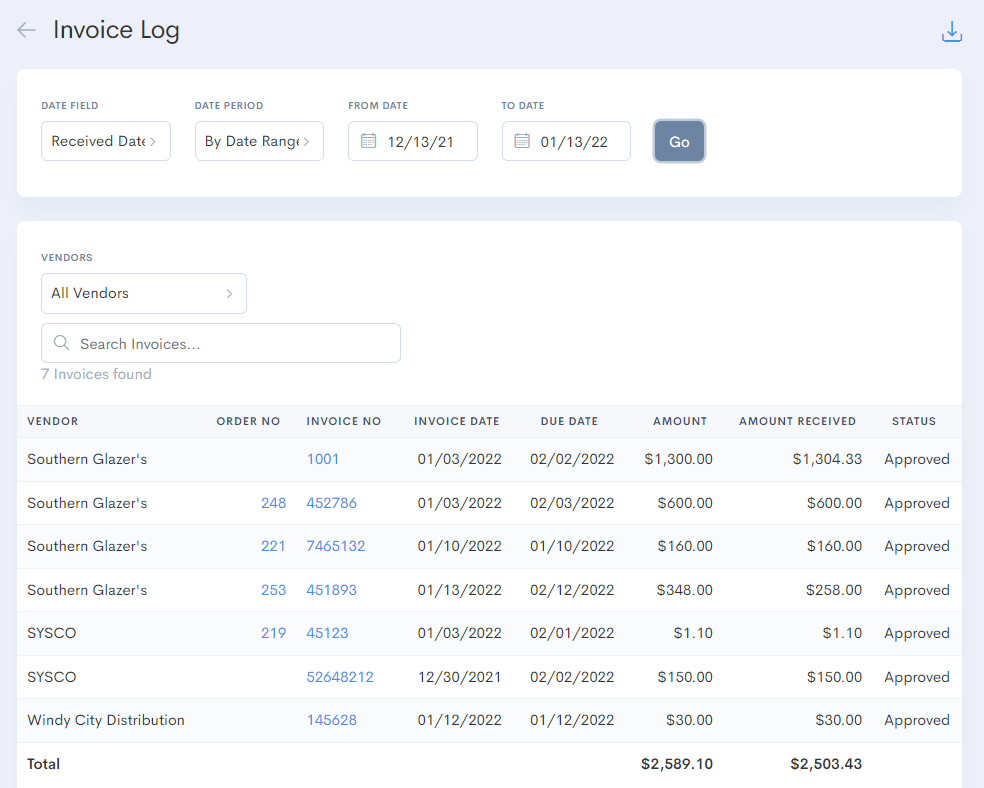Open the calendar icon for From Date

point(367,141)
